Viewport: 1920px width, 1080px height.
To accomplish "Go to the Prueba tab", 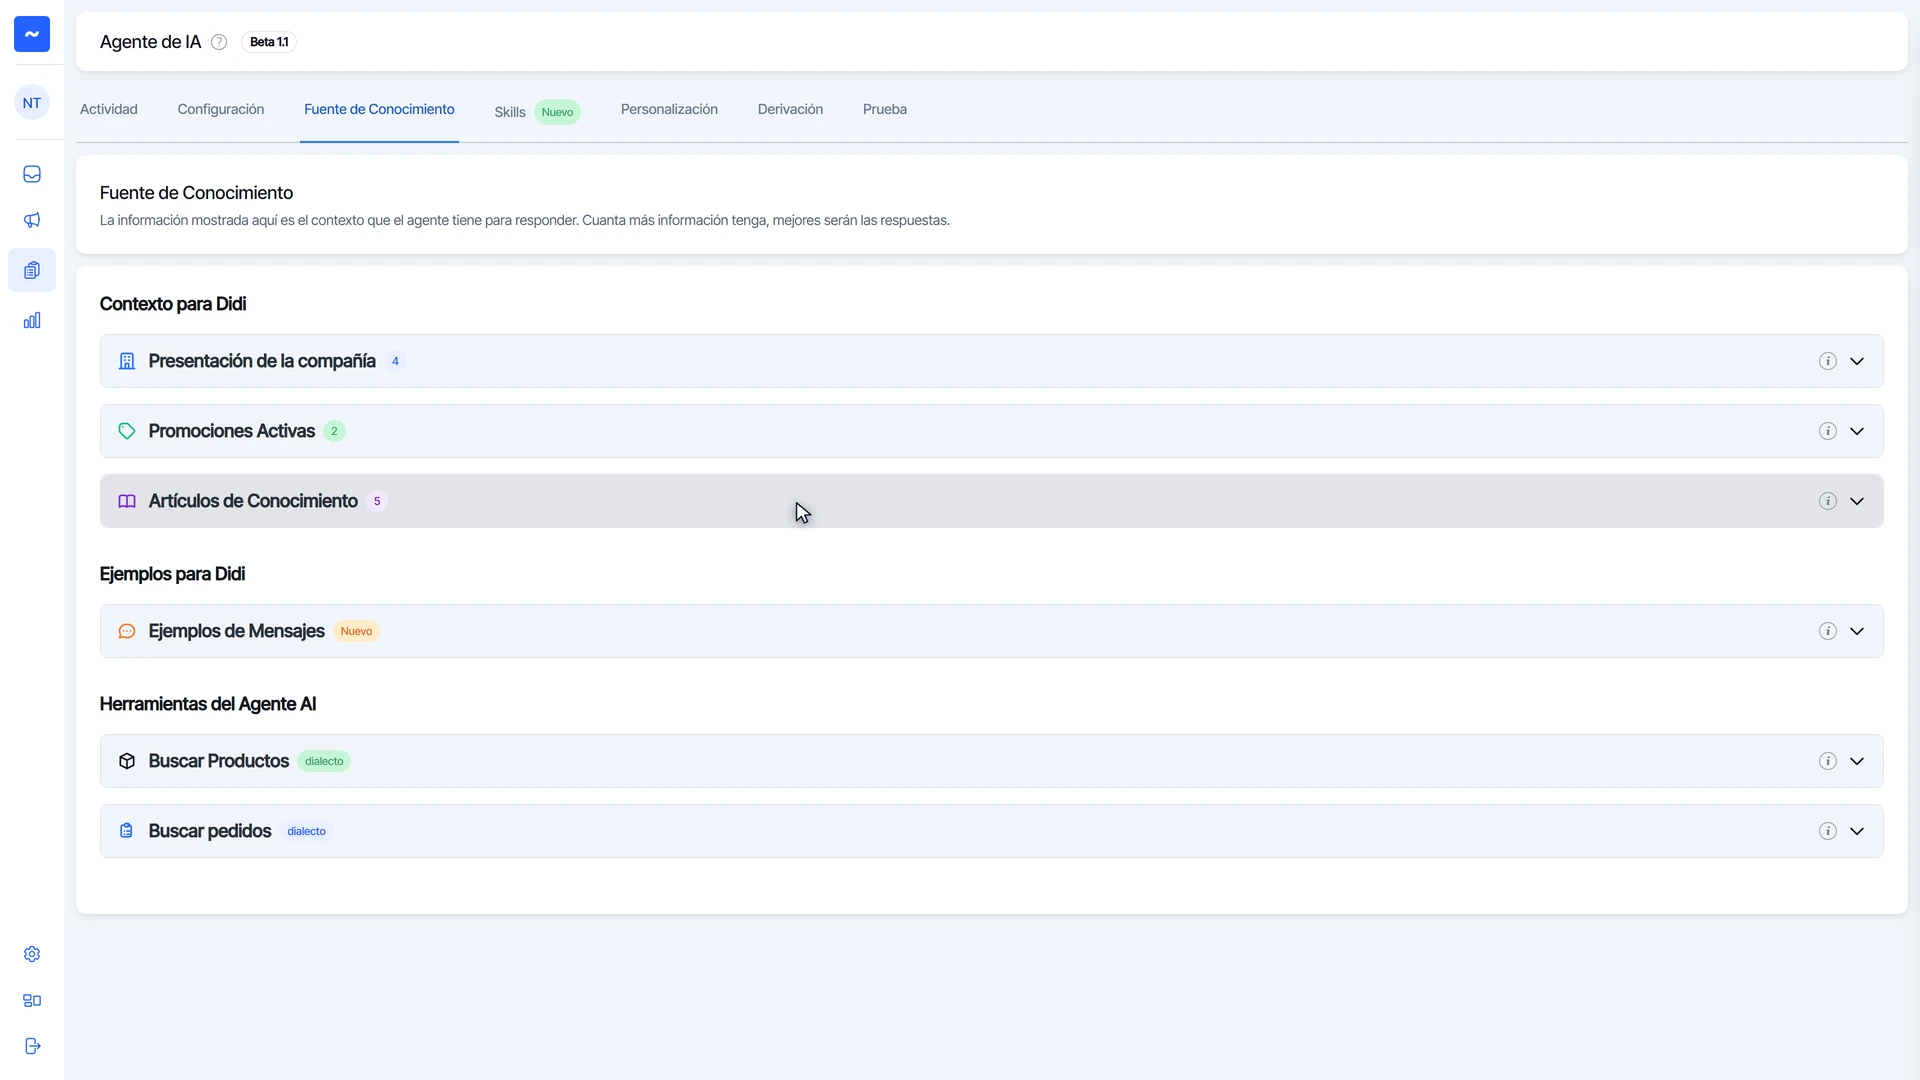I will click(x=885, y=109).
